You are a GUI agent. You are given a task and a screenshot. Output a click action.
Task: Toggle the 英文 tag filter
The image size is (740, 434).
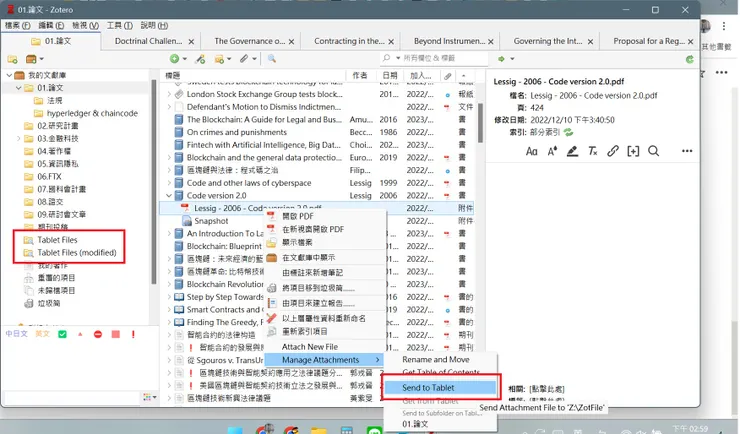click(x=42, y=334)
